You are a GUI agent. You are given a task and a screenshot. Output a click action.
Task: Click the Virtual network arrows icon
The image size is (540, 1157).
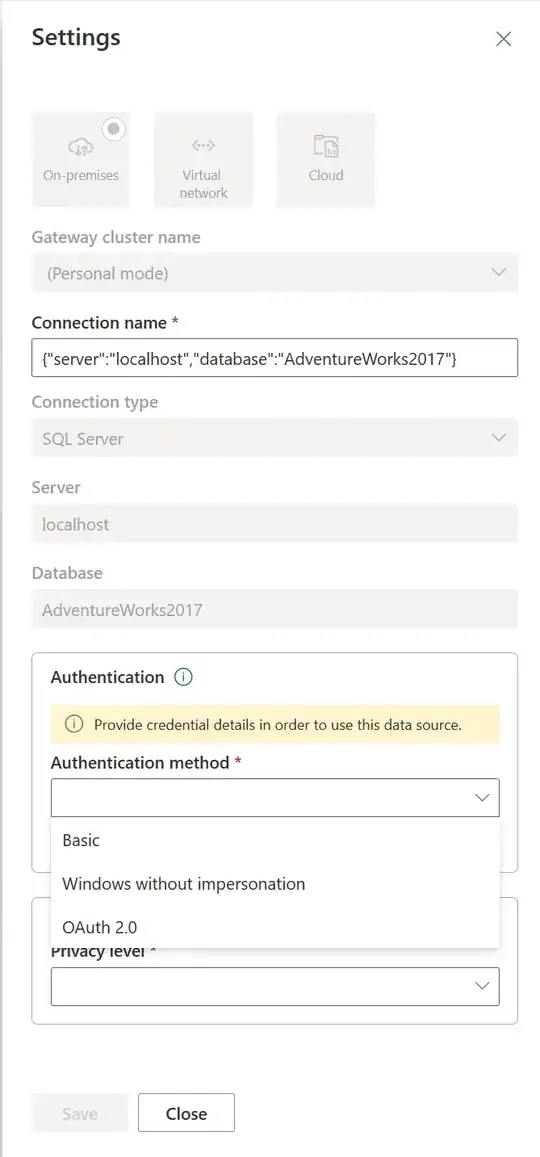[x=203, y=145]
